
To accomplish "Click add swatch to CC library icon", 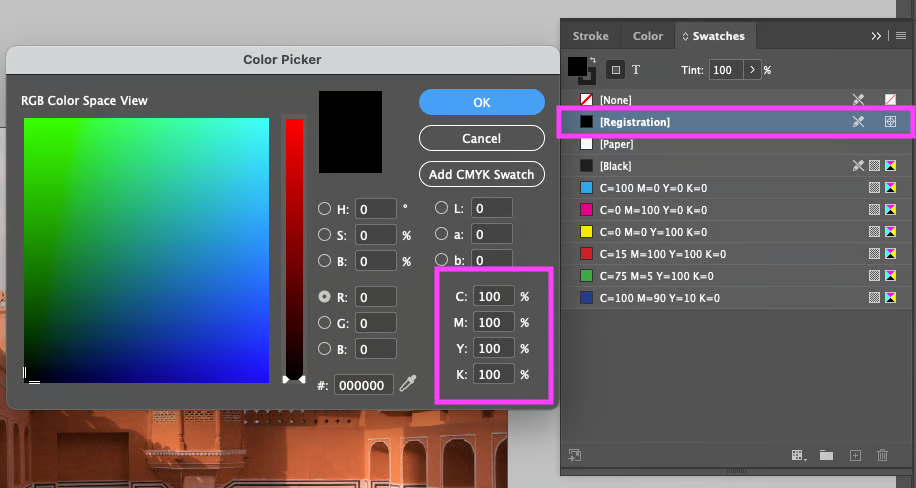I will [575, 455].
